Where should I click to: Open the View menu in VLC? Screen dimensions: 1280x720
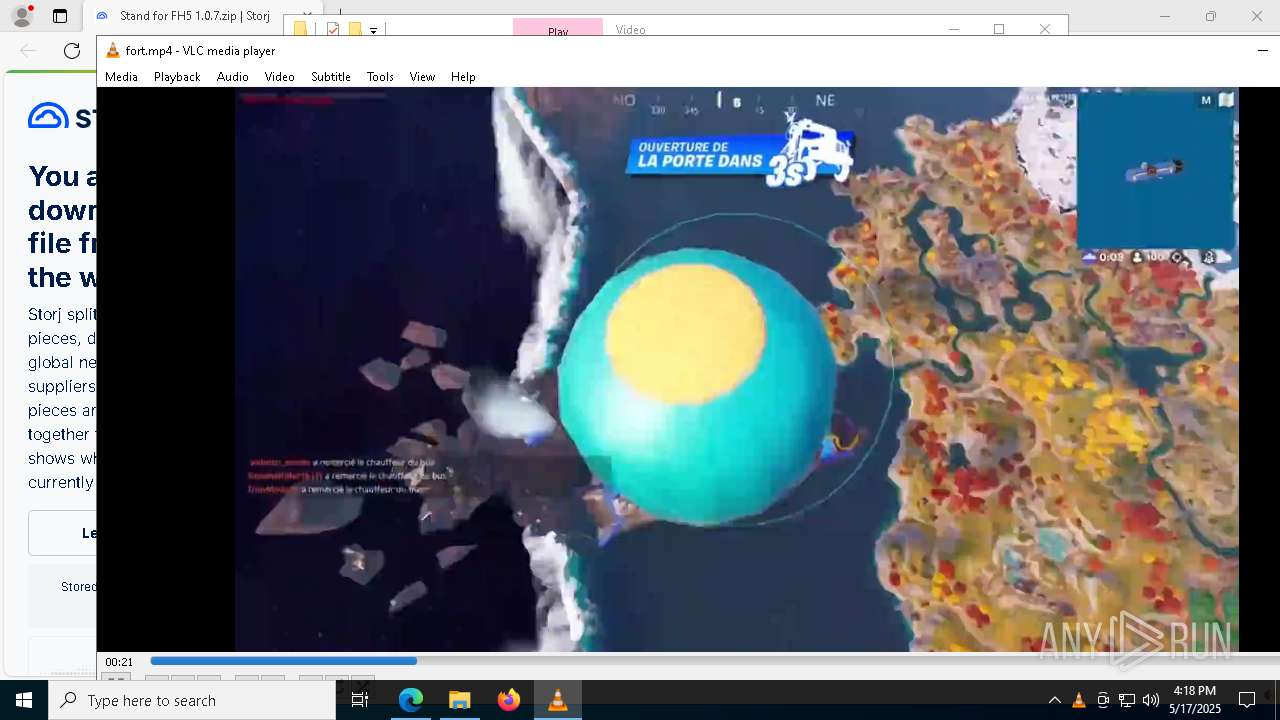(422, 77)
